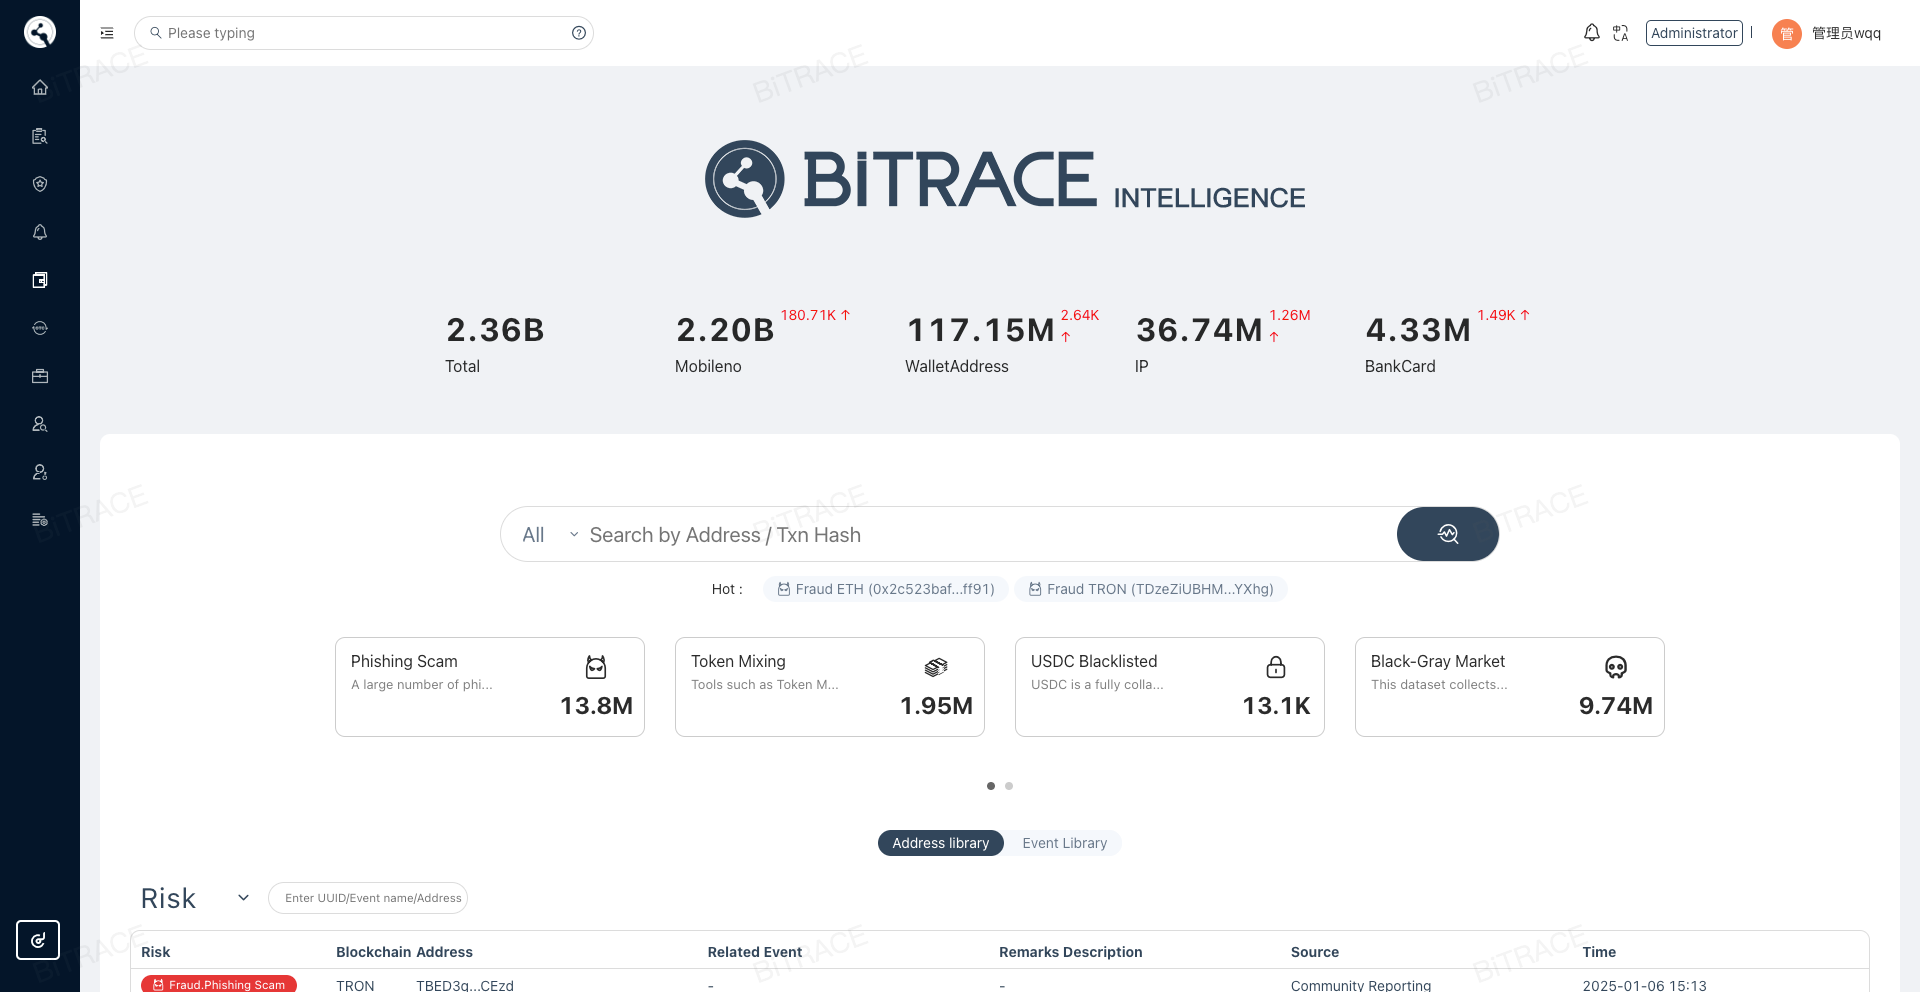Select hot tag Fraud ETH address
This screenshot has width=1920, height=992.
[886, 589]
